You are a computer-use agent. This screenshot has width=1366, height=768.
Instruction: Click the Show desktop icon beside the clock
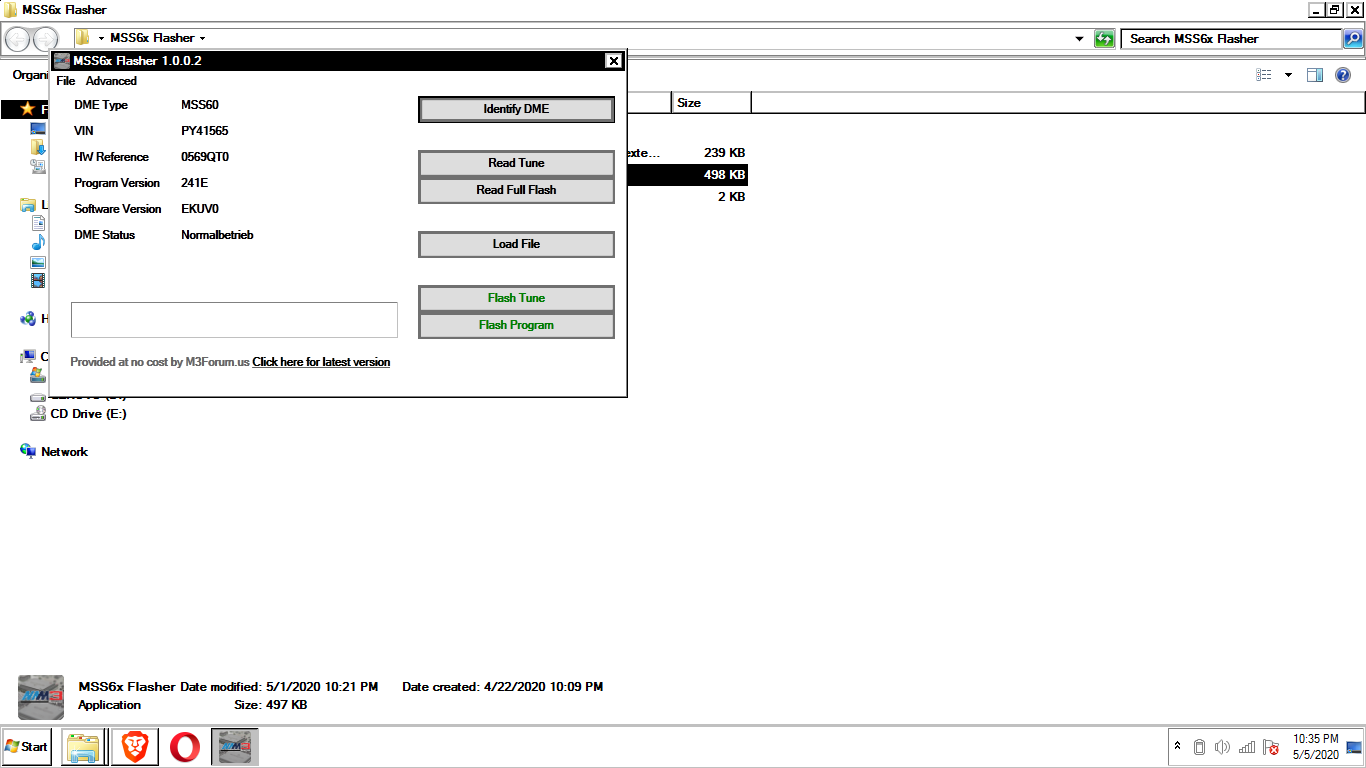click(x=1354, y=747)
